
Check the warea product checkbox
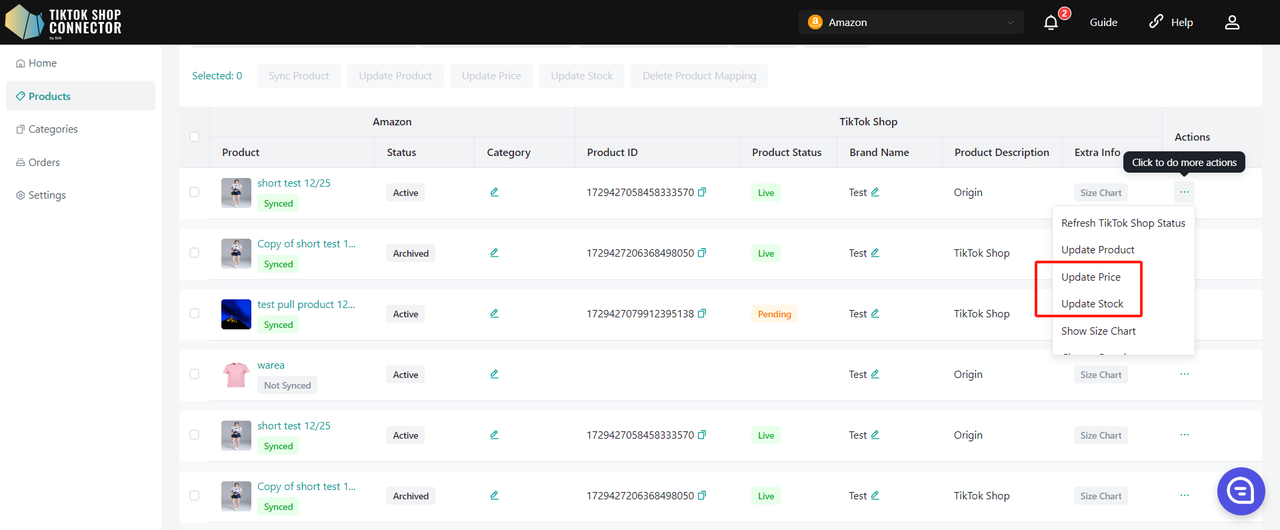(x=194, y=374)
